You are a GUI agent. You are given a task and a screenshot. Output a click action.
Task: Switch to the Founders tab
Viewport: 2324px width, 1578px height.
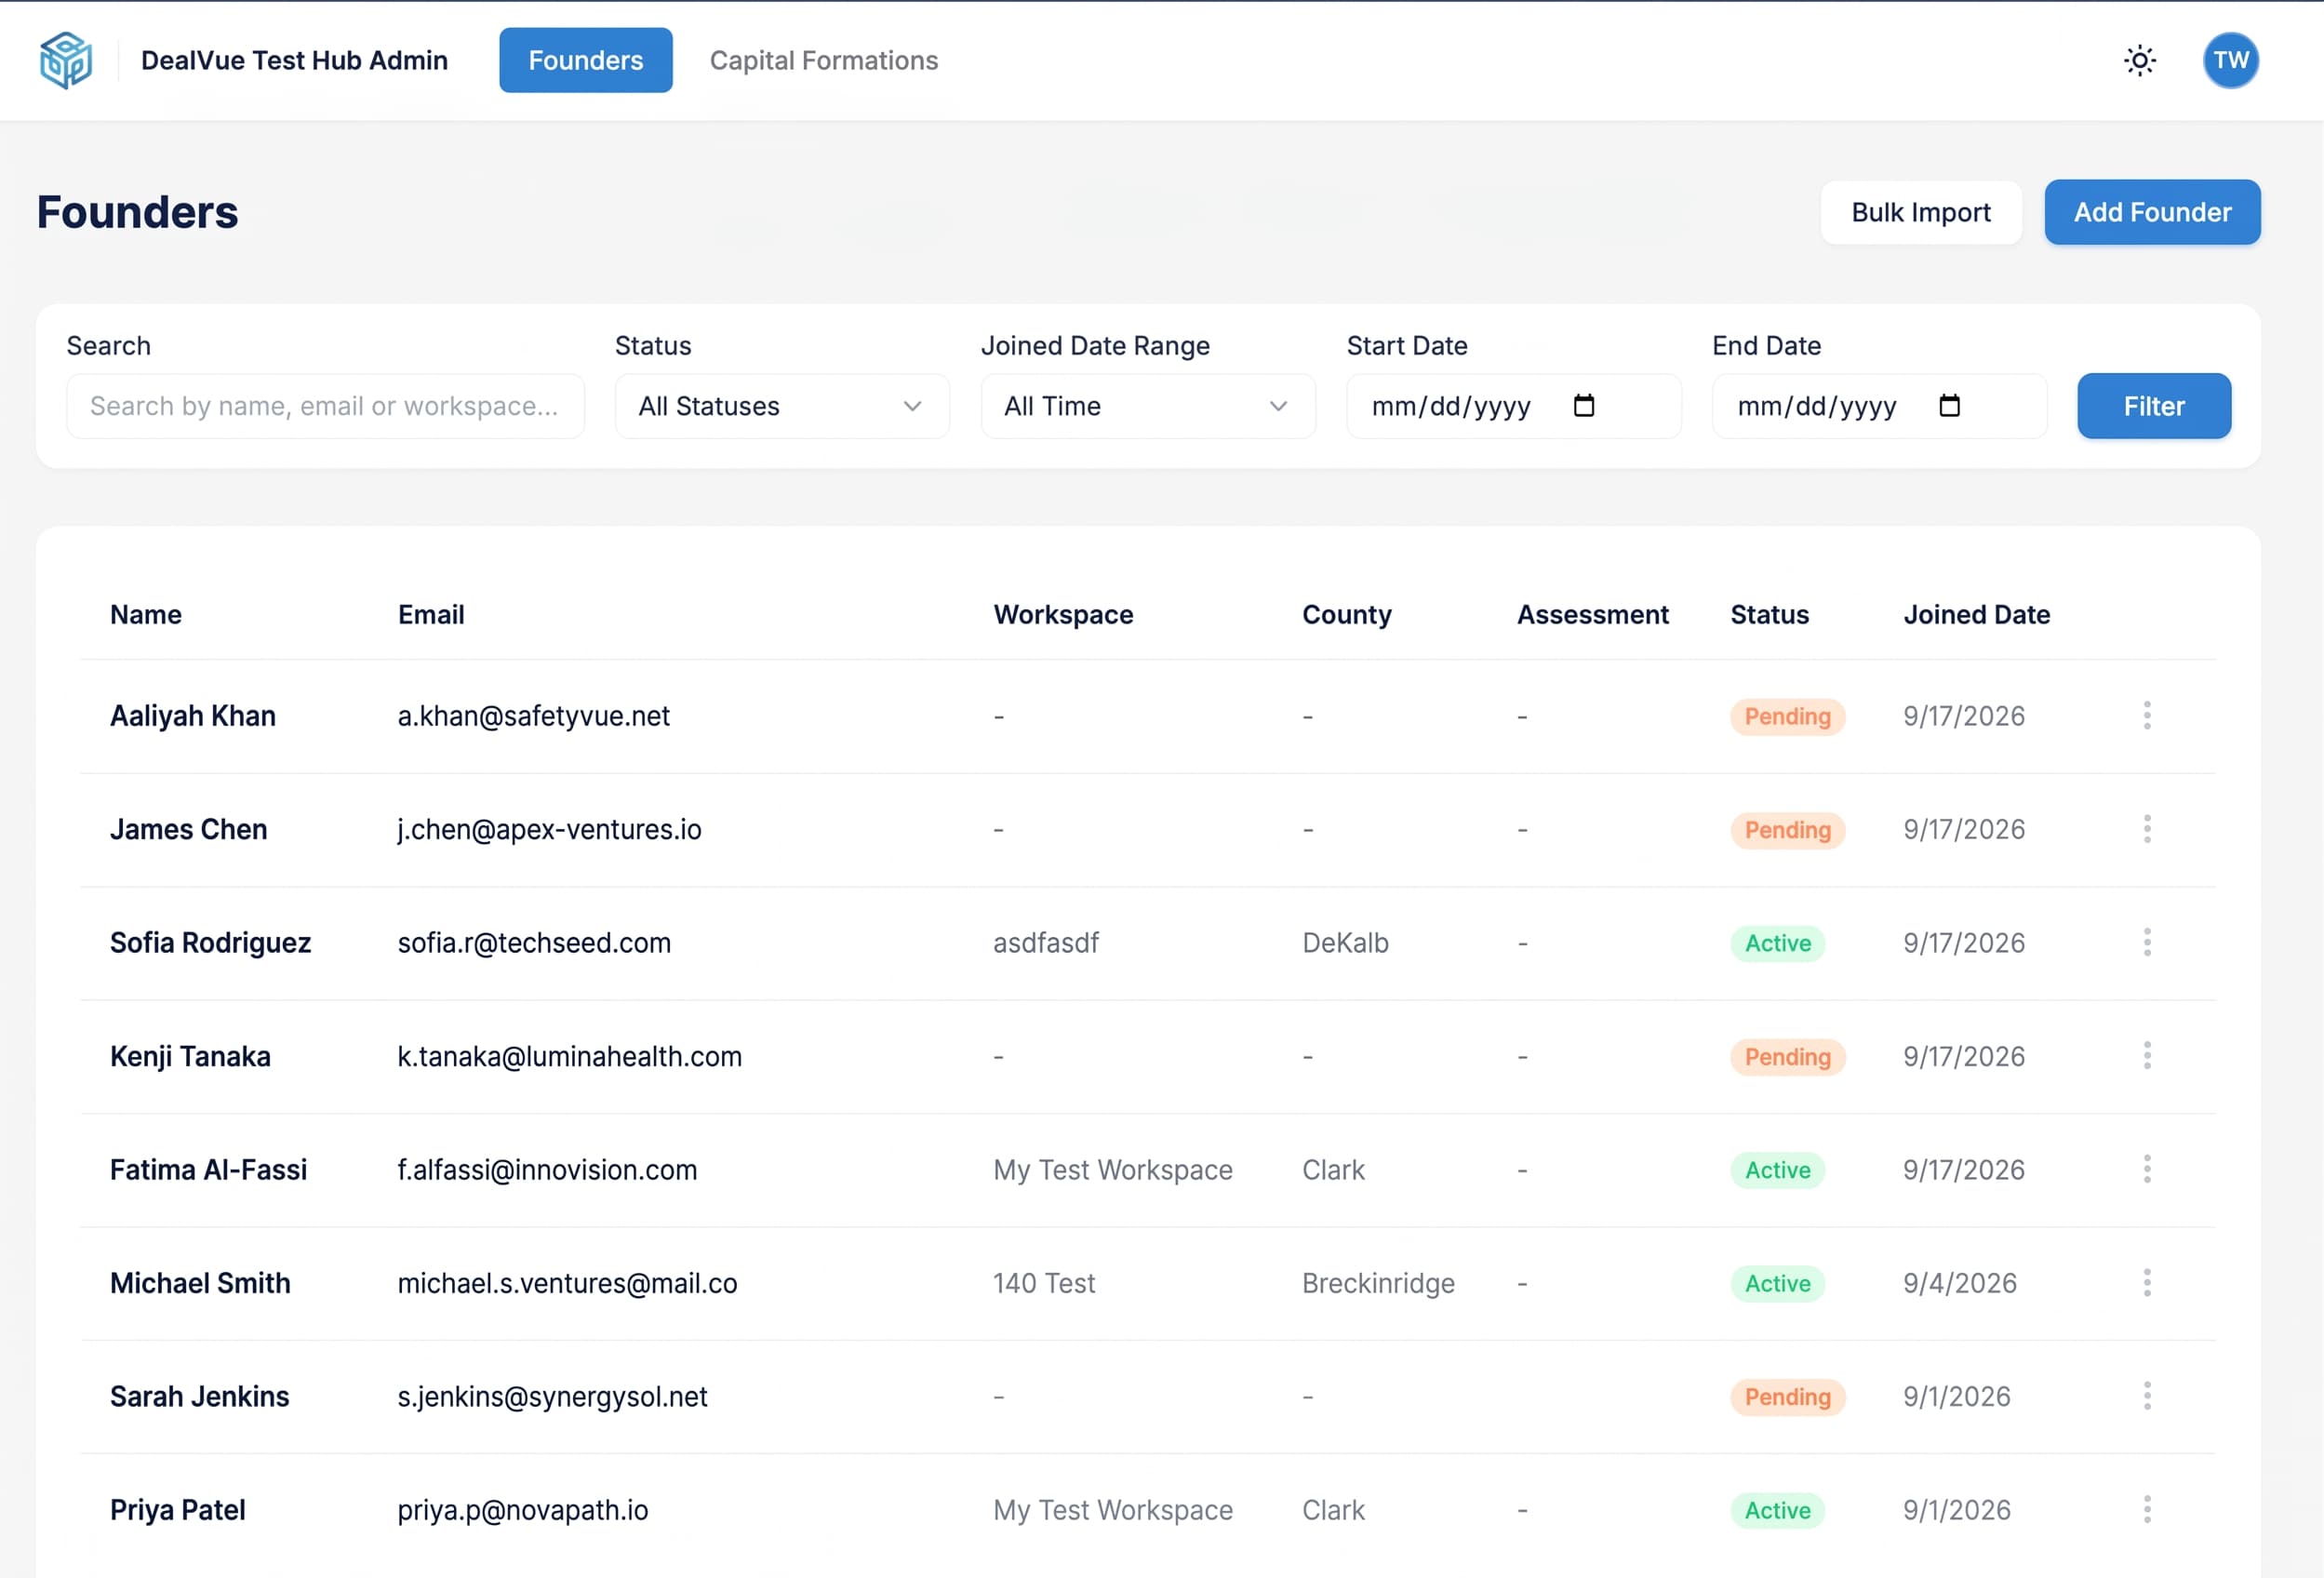point(586,60)
